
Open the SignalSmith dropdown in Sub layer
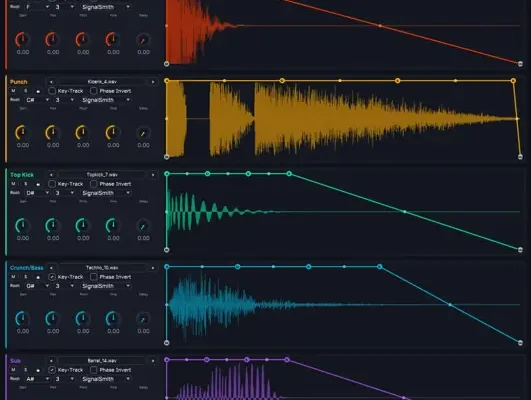click(106, 379)
